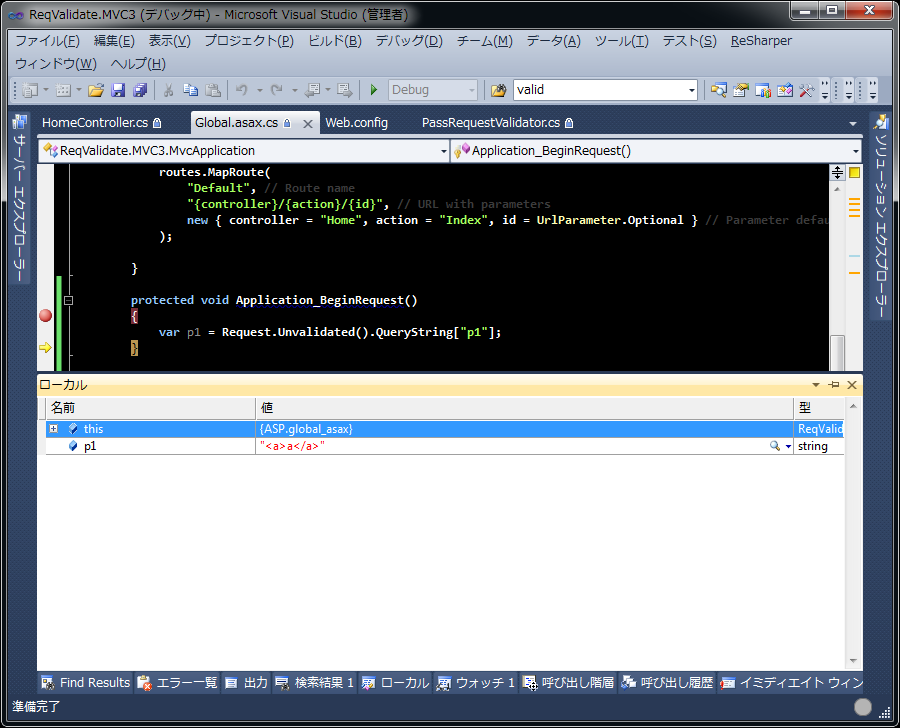This screenshot has width=900, height=728.
Task: Open the Toolbox toolbar icon
Action: [785, 90]
